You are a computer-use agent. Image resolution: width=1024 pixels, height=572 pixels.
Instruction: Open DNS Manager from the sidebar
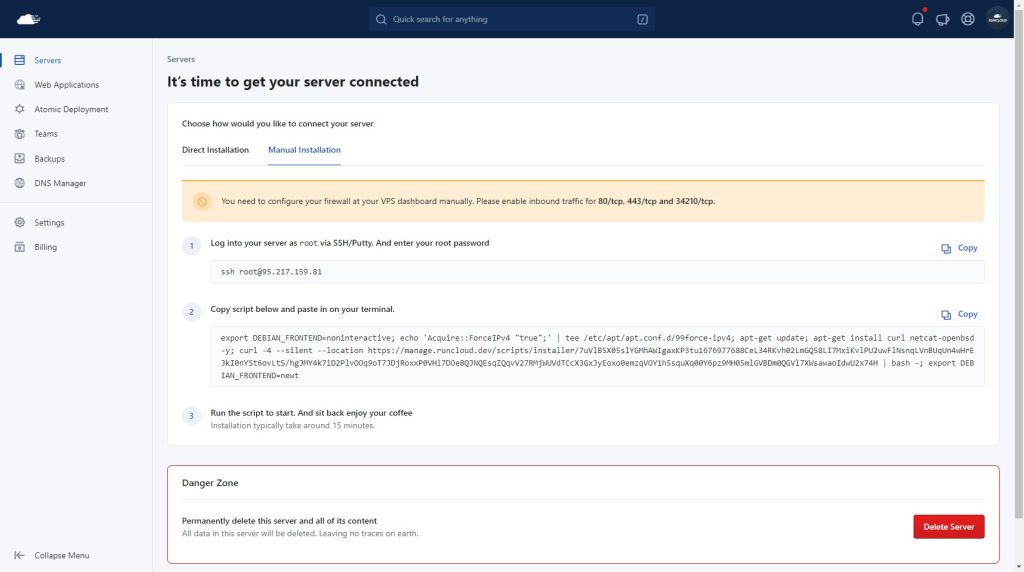point(60,183)
